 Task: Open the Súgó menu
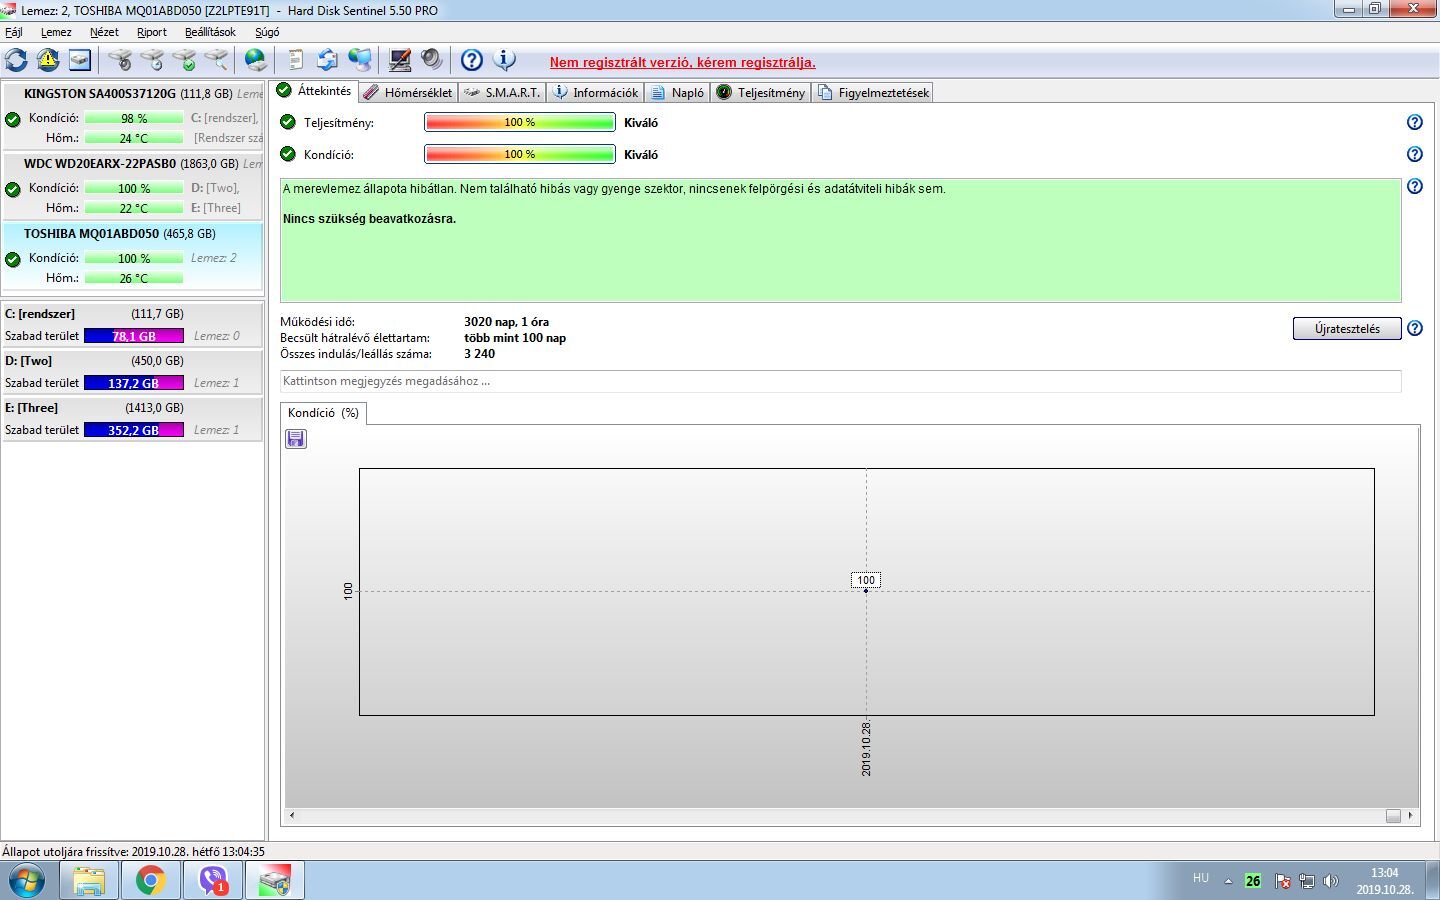coord(267,32)
